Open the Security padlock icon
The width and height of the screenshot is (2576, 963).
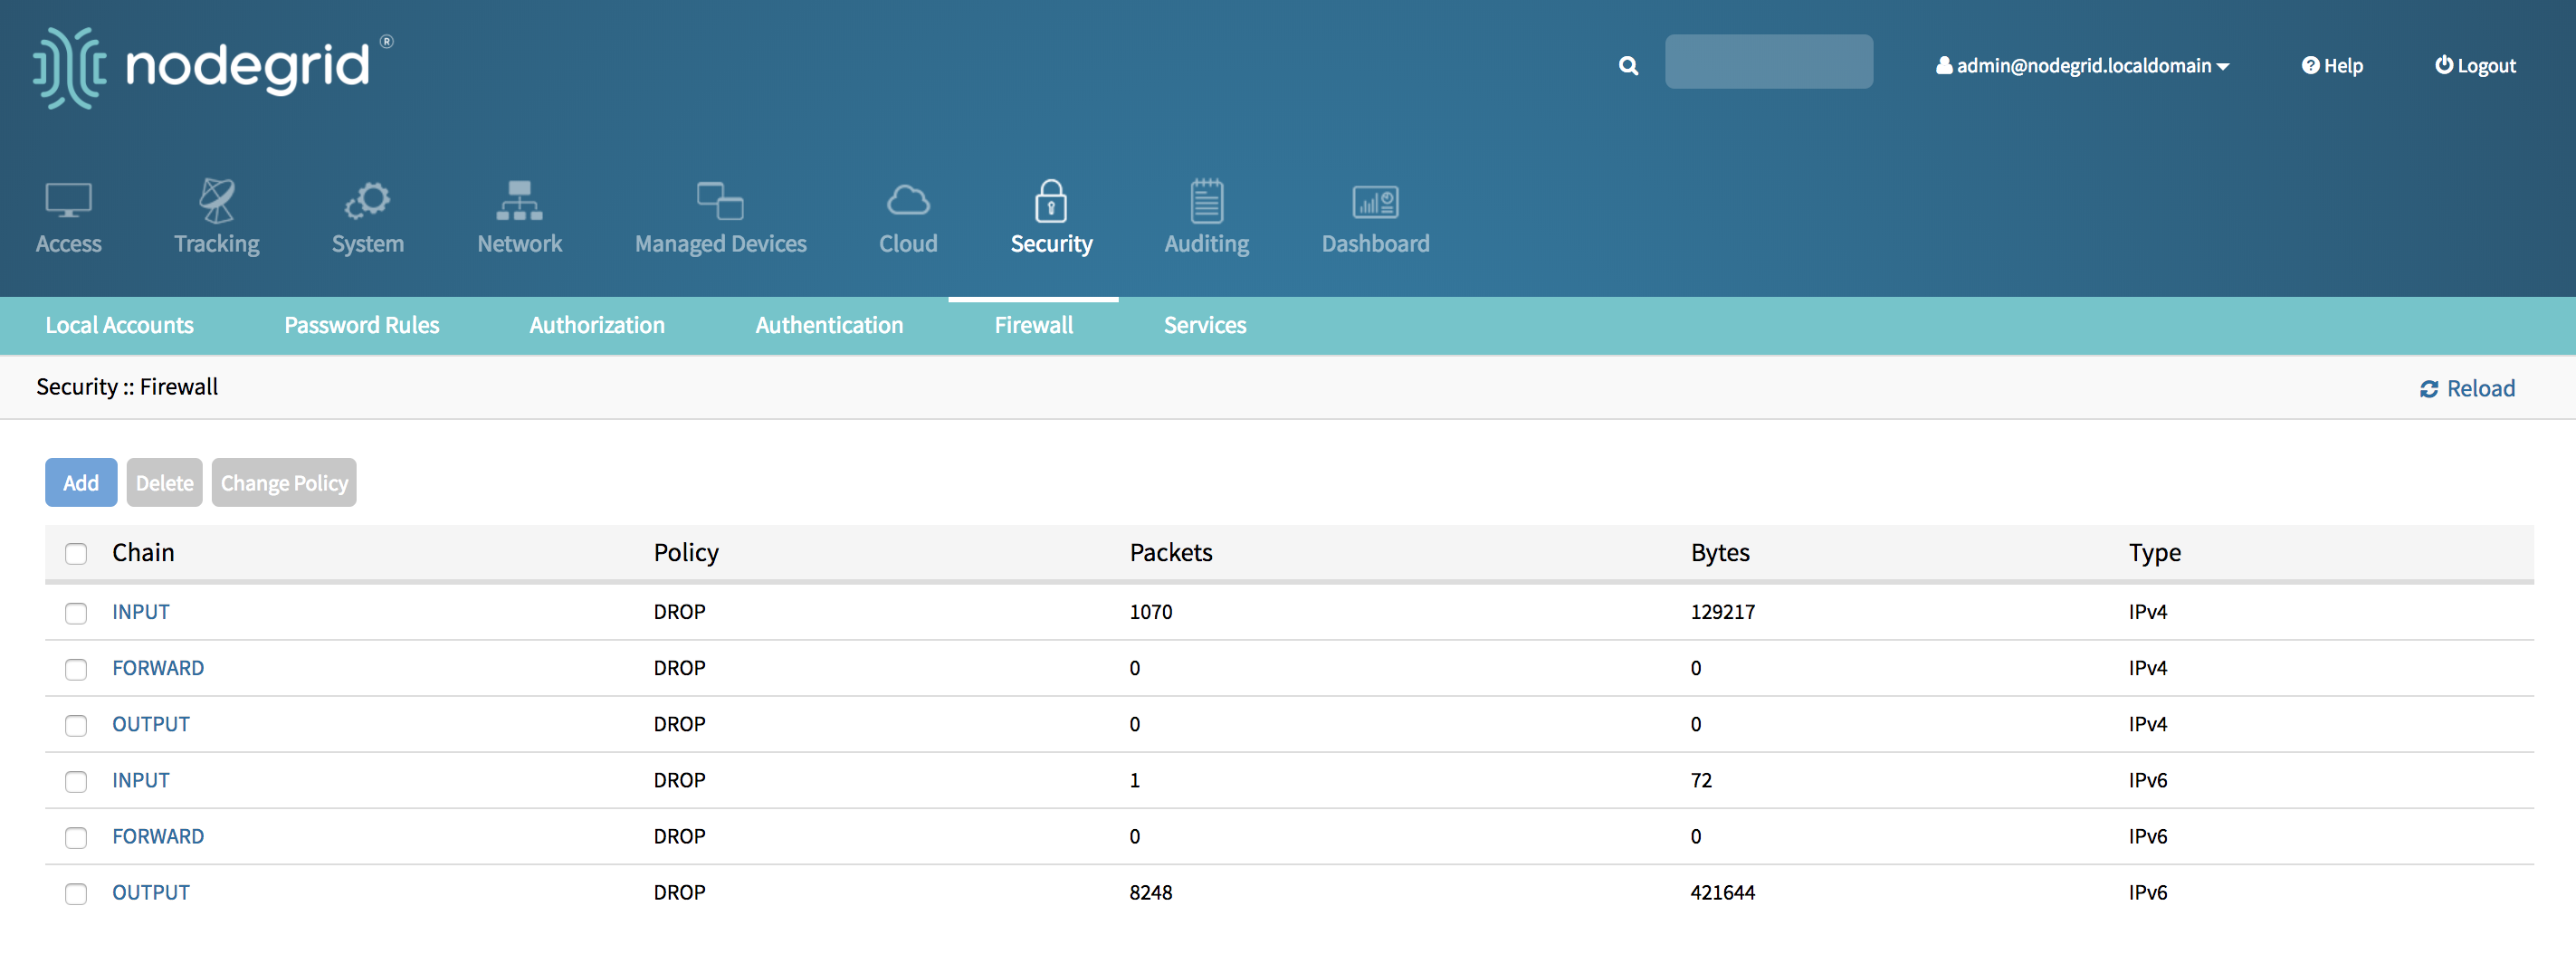point(1050,200)
